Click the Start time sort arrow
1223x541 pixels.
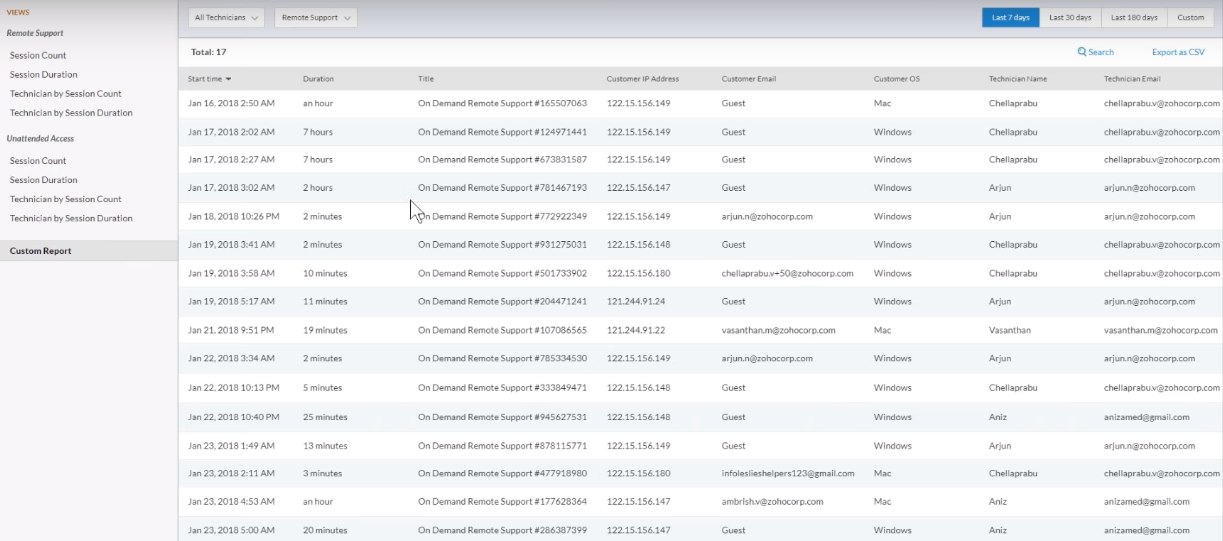coord(228,79)
